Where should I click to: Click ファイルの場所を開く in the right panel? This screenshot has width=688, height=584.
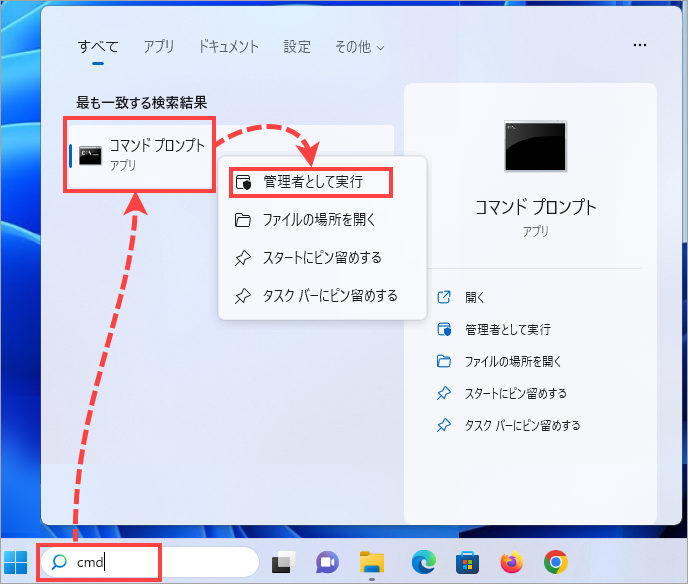click(x=513, y=362)
